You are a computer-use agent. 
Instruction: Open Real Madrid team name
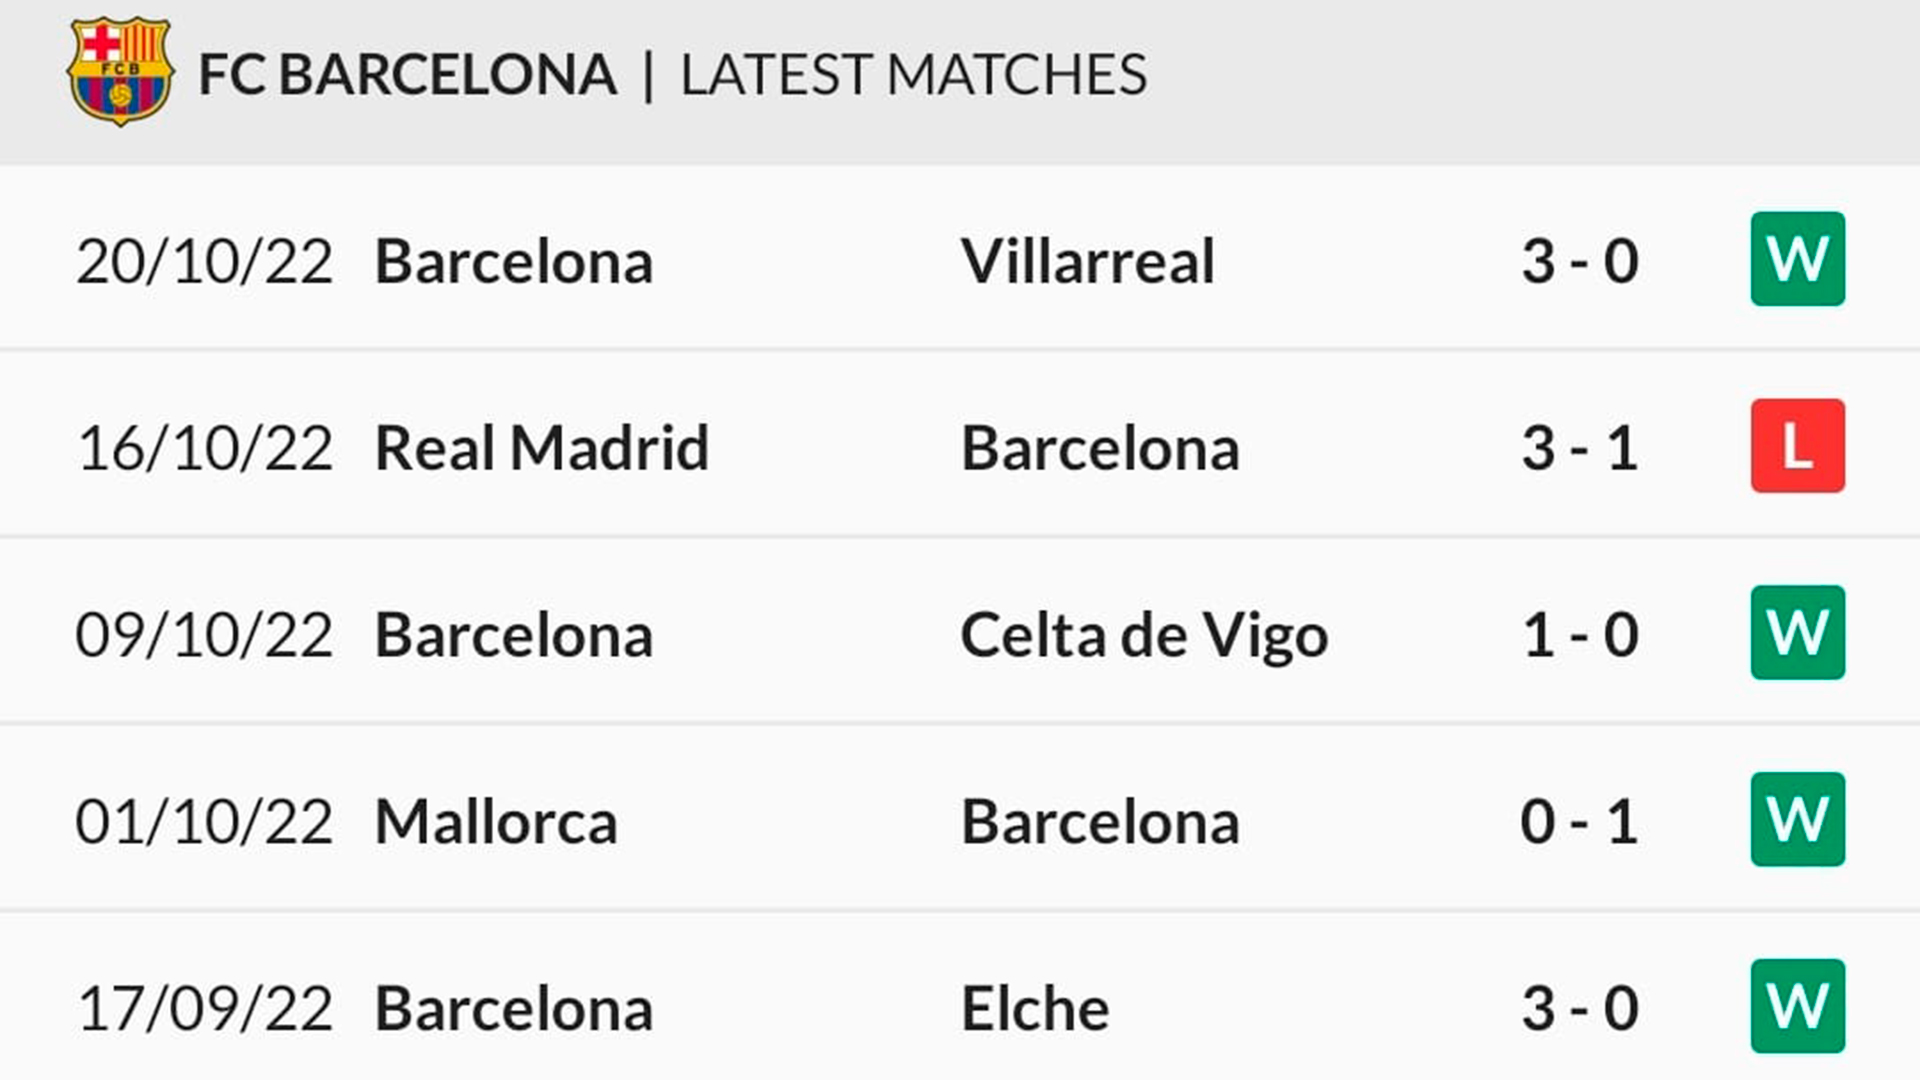point(542,448)
